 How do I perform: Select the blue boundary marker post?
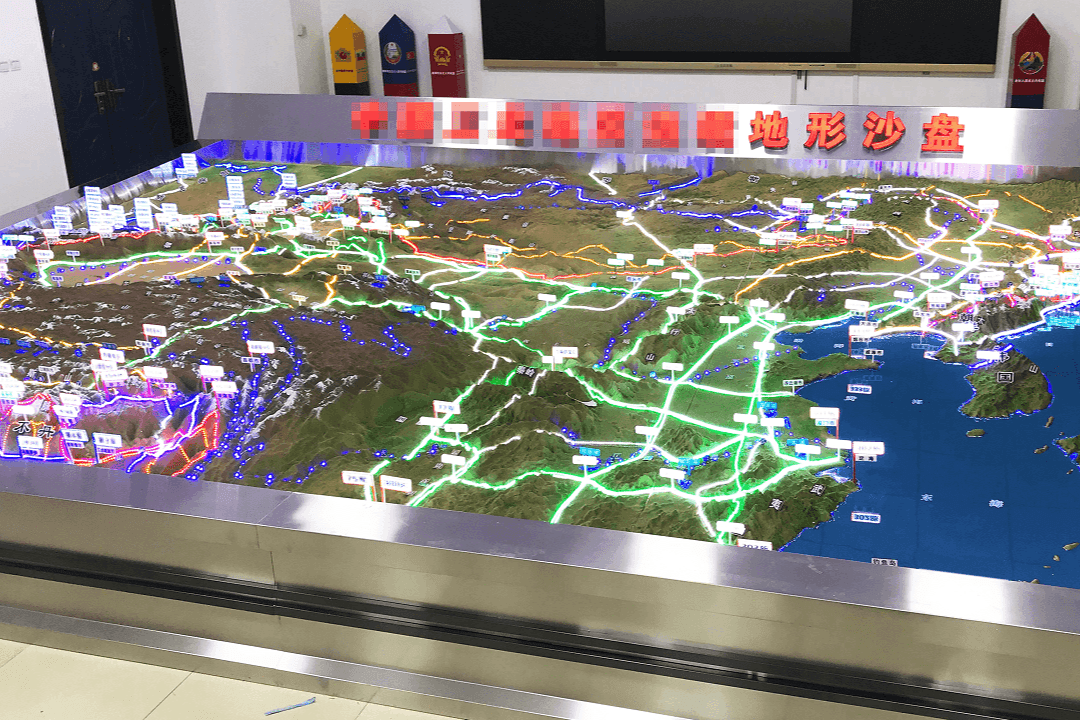tap(398, 57)
